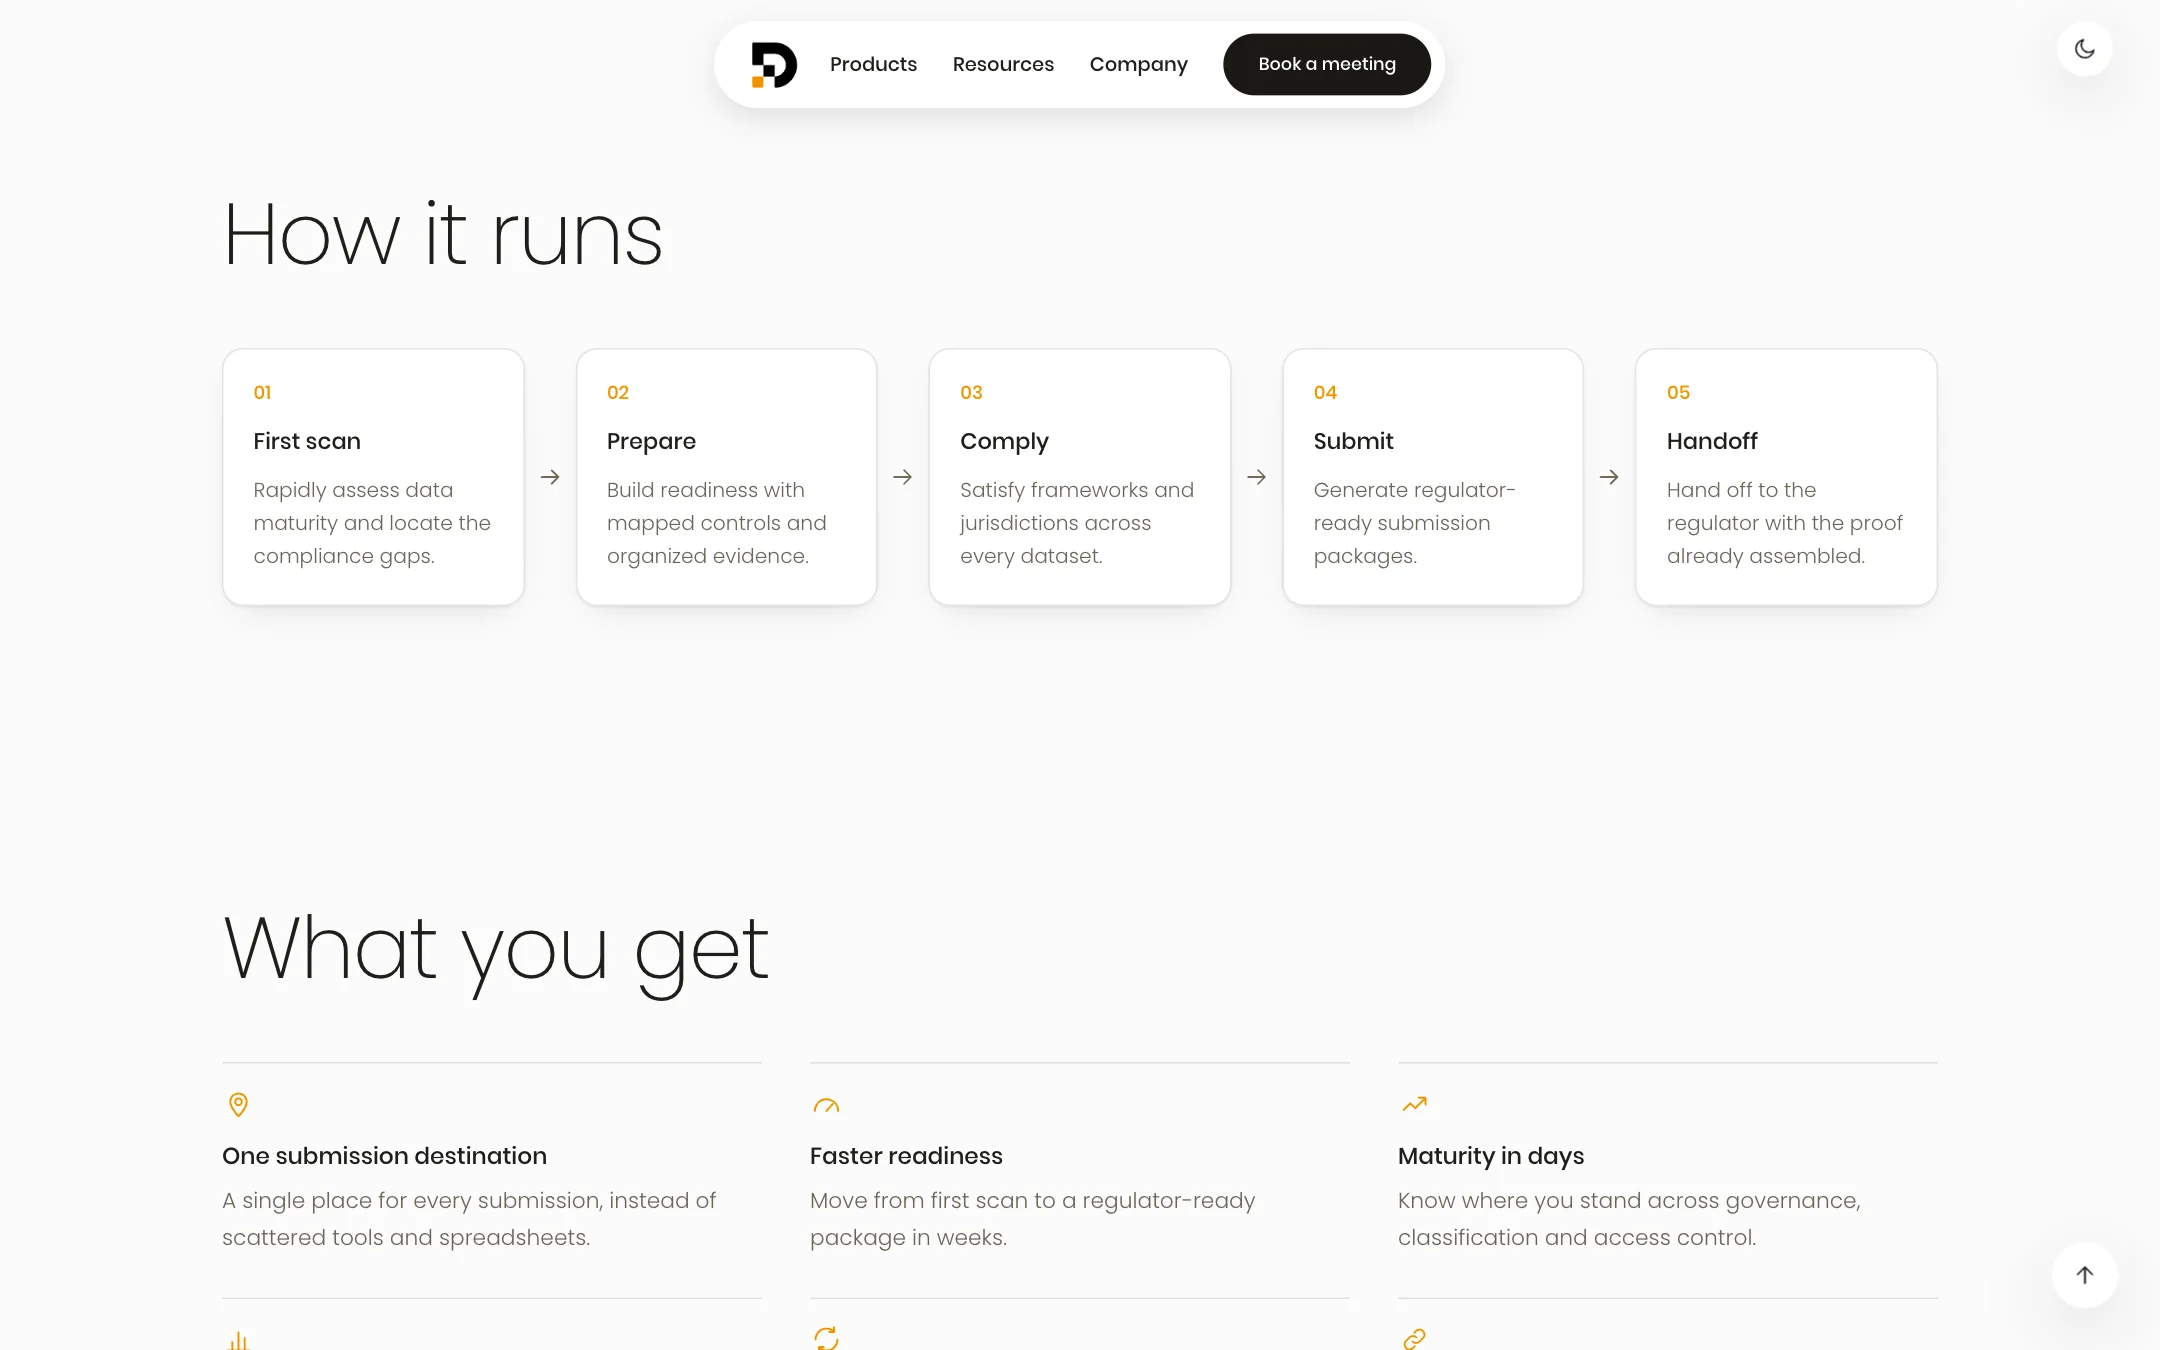
Task: Open the Company menu
Action: point(1138,64)
